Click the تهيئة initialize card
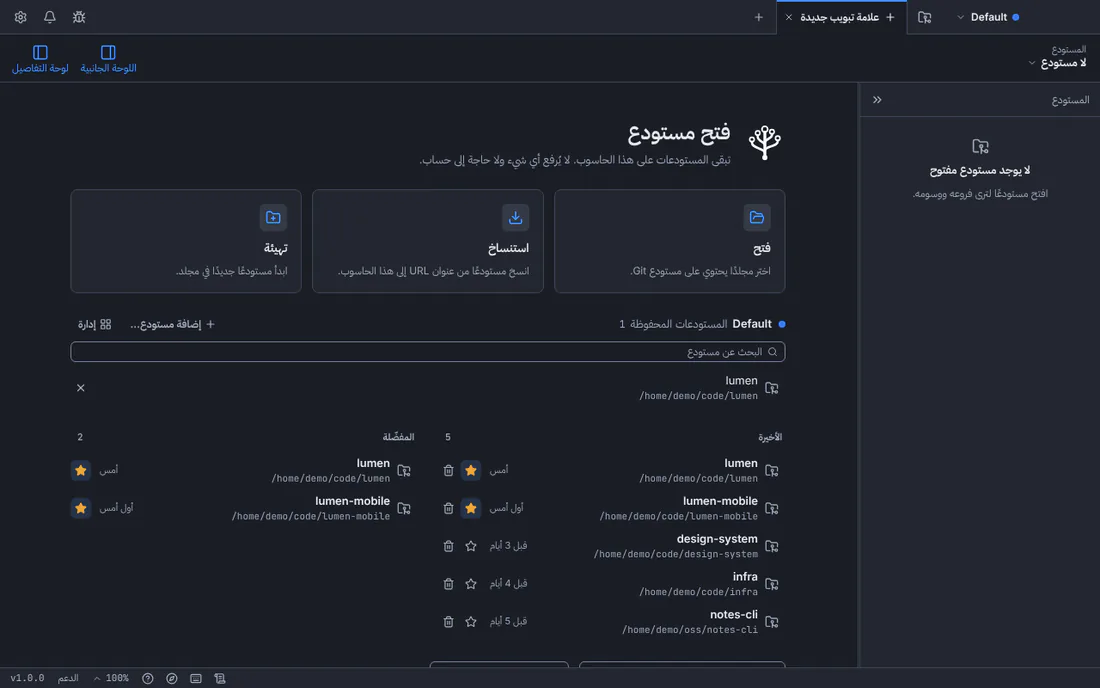Viewport: 1100px width, 688px height. [x=186, y=241]
